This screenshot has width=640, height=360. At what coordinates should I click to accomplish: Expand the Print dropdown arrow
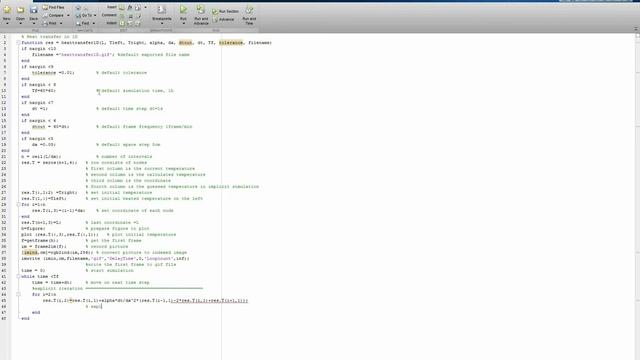tap(61, 23)
